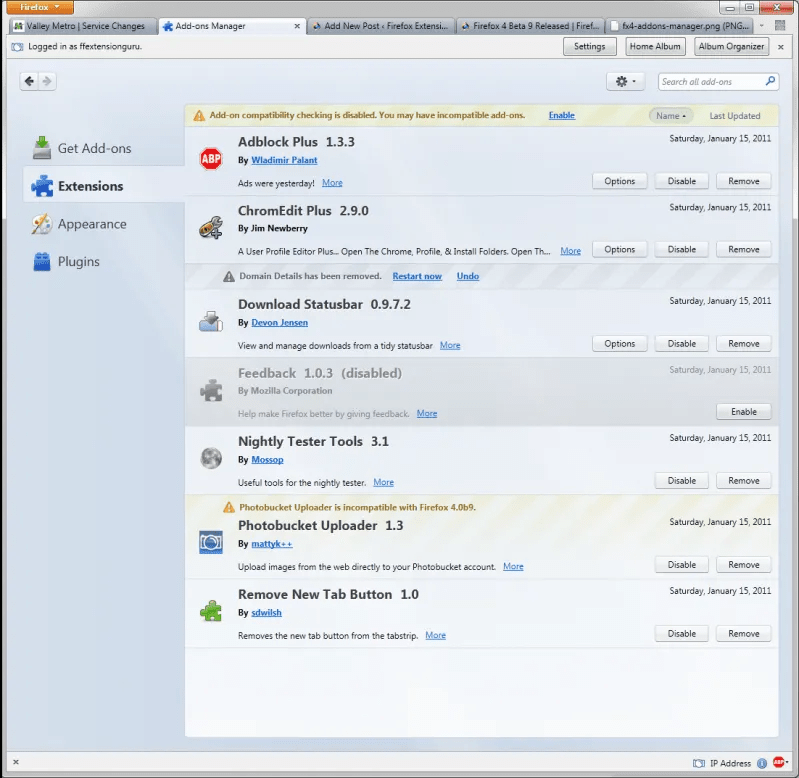Go back with the back arrow
799x778 pixels.
30,81
